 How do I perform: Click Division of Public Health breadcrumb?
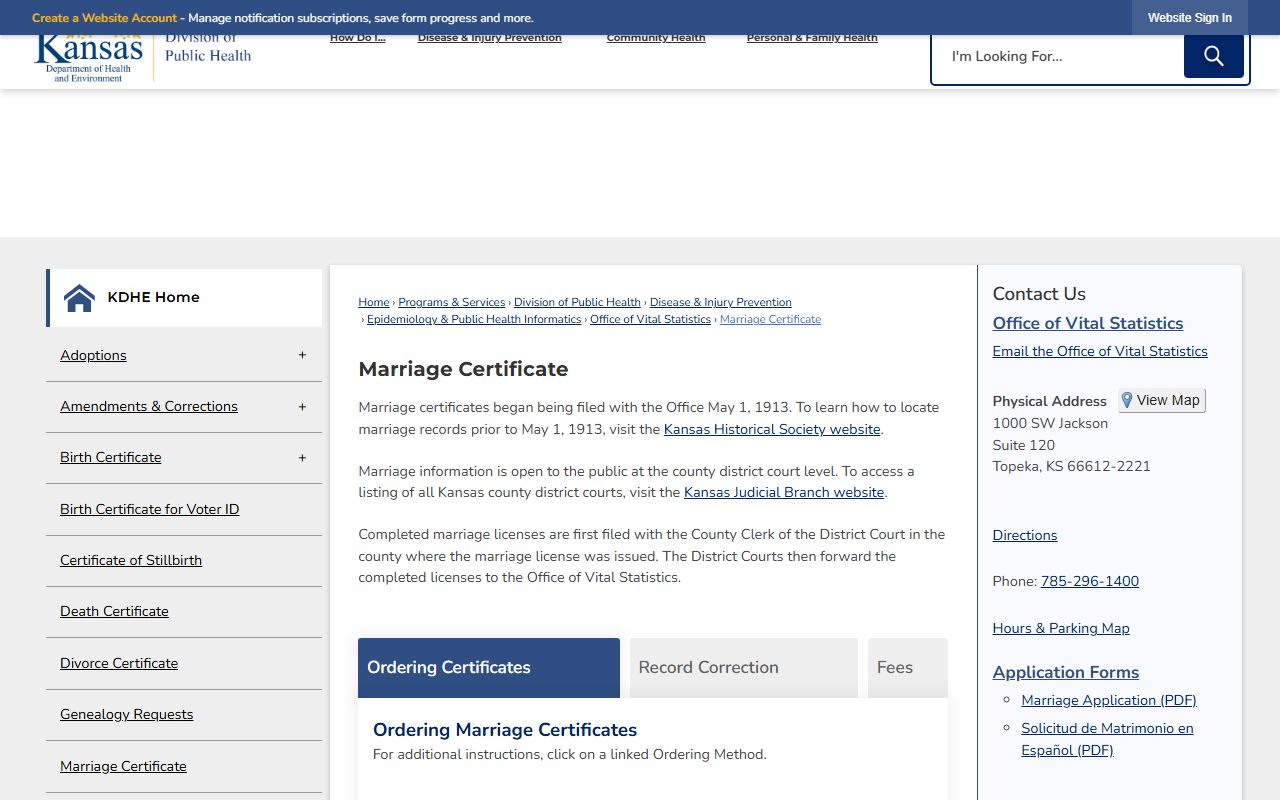(x=577, y=302)
